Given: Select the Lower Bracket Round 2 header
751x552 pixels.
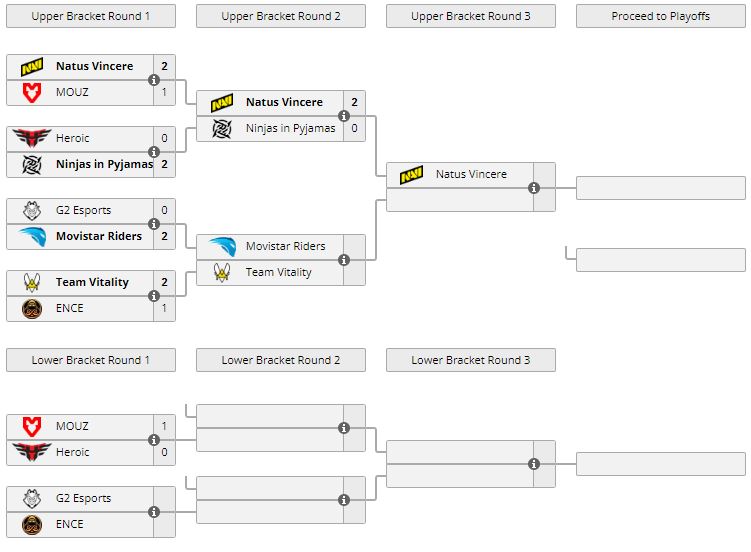Looking at the screenshot, I should point(281,361).
